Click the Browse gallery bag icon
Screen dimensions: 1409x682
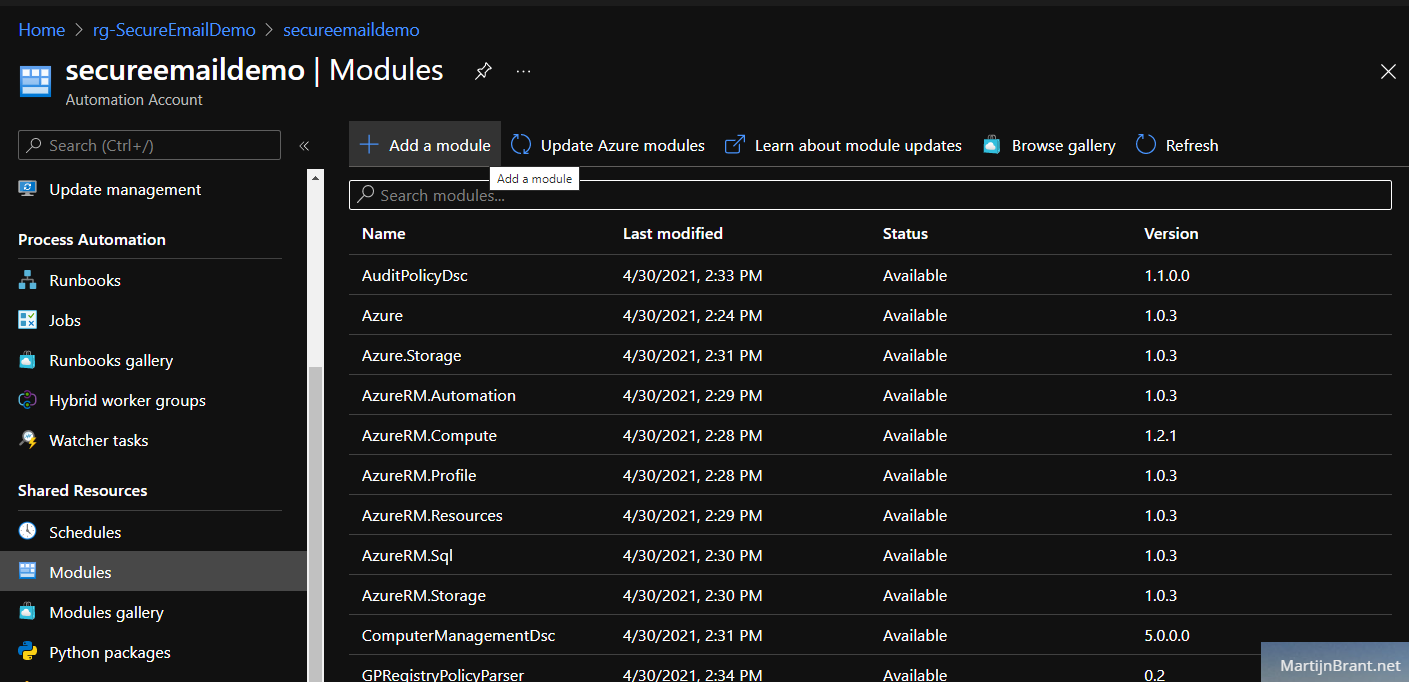[x=992, y=145]
